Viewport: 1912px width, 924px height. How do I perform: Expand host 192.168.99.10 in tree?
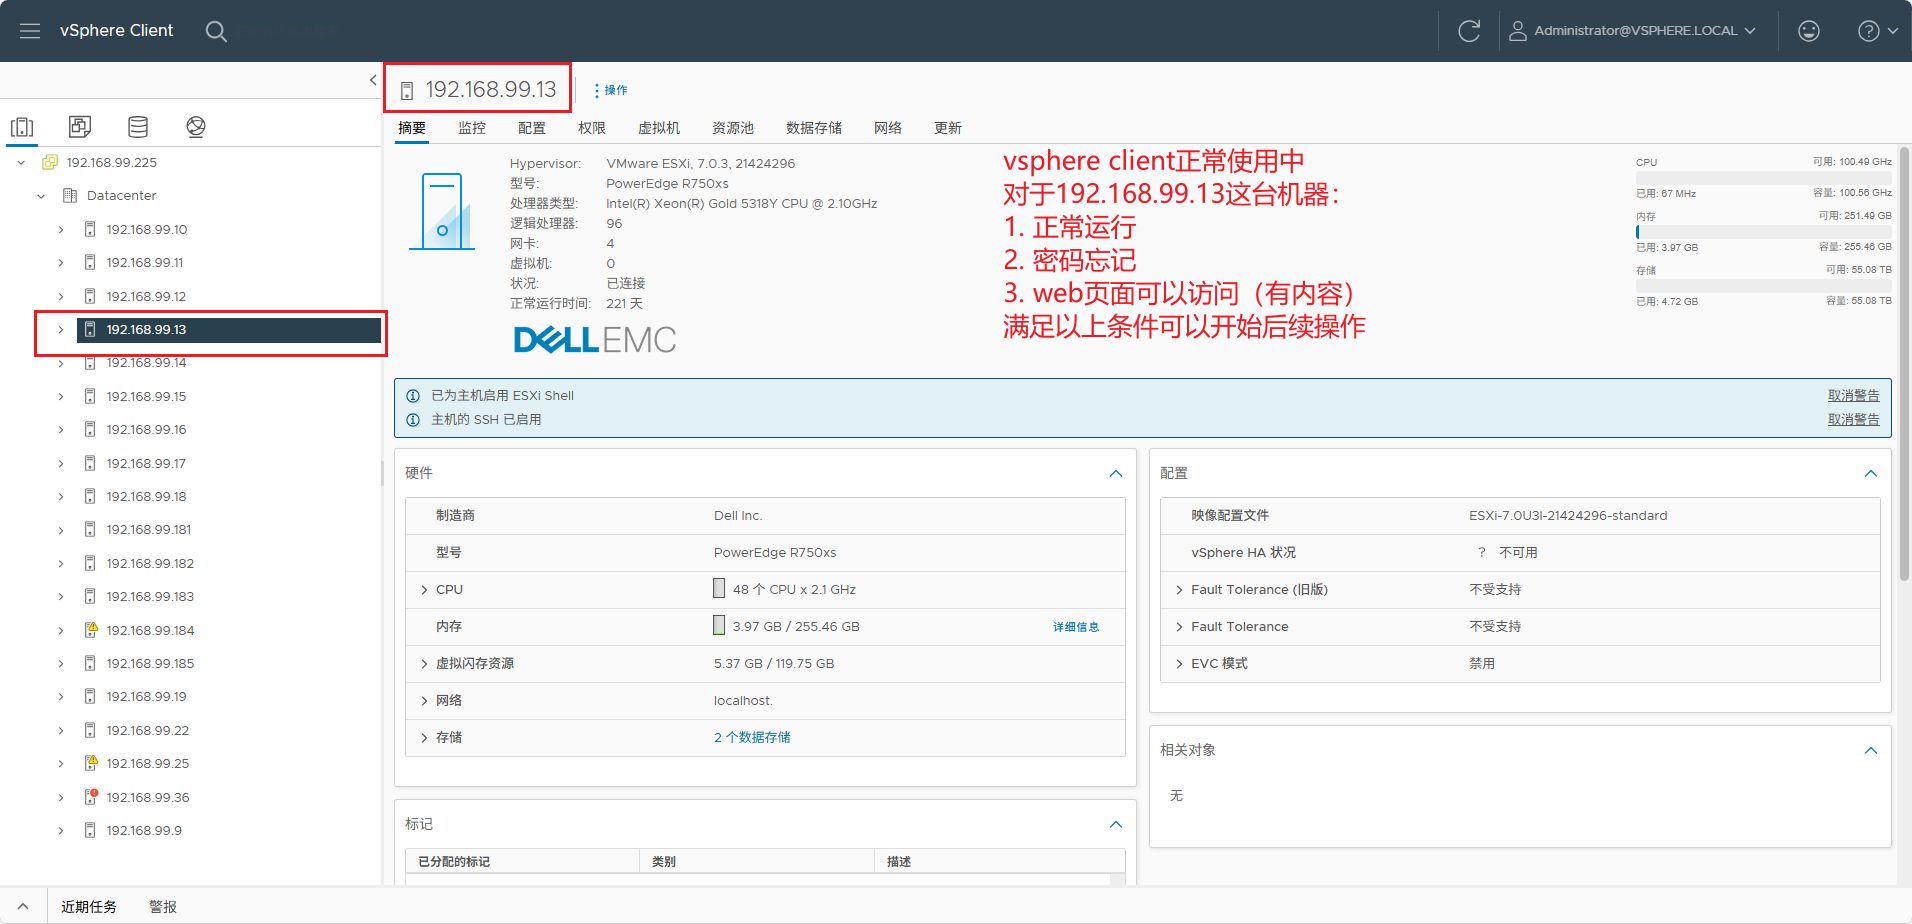61,230
